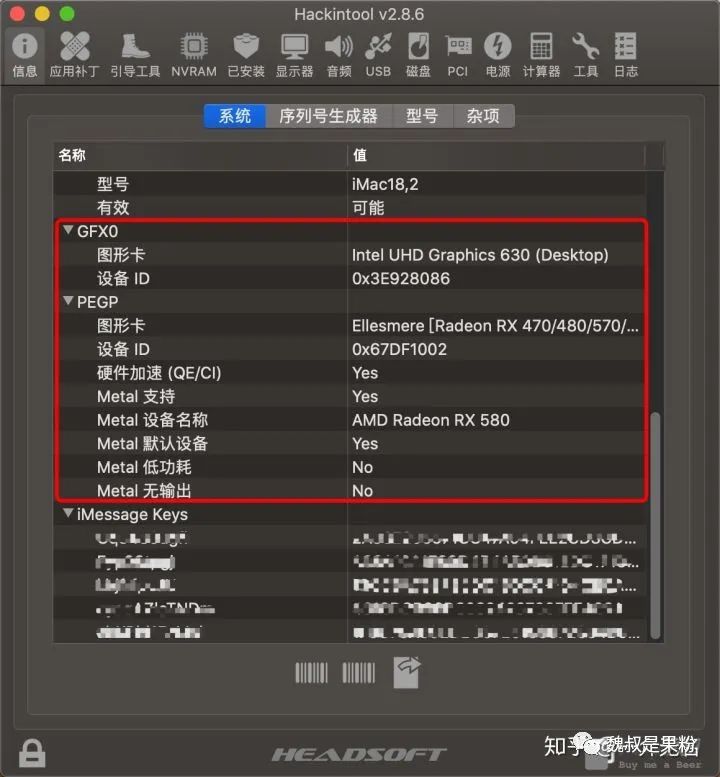Open the 应用补丁 (Patch) tool
This screenshot has width=720, height=777.
click(x=74, y=55)
